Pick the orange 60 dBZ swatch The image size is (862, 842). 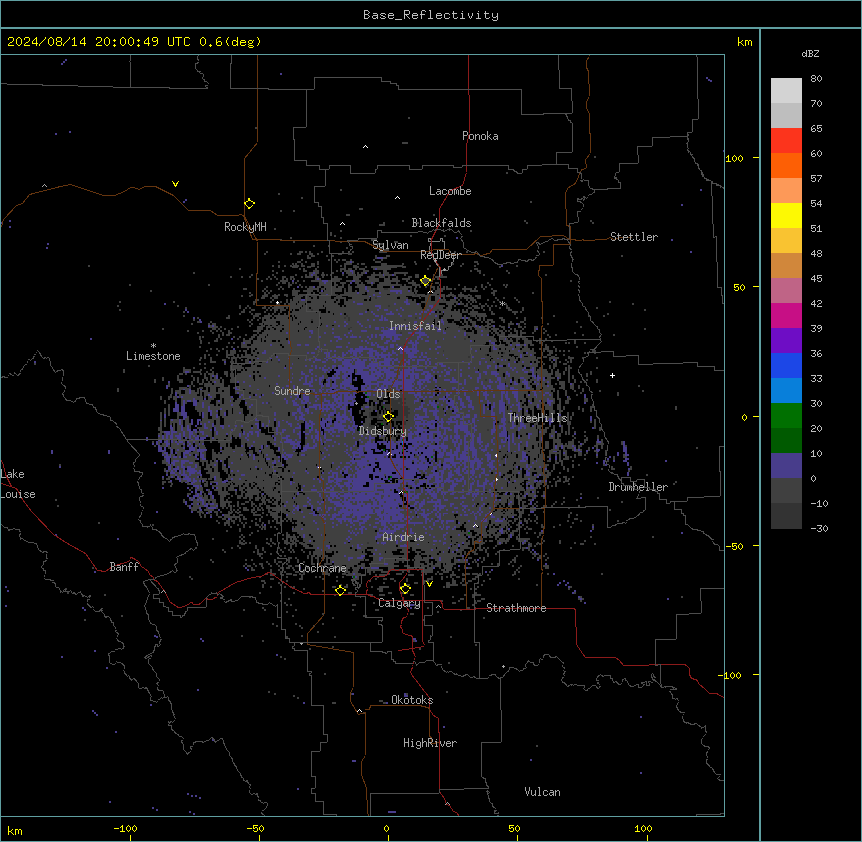pyautogui.click(x=786, y=165)
